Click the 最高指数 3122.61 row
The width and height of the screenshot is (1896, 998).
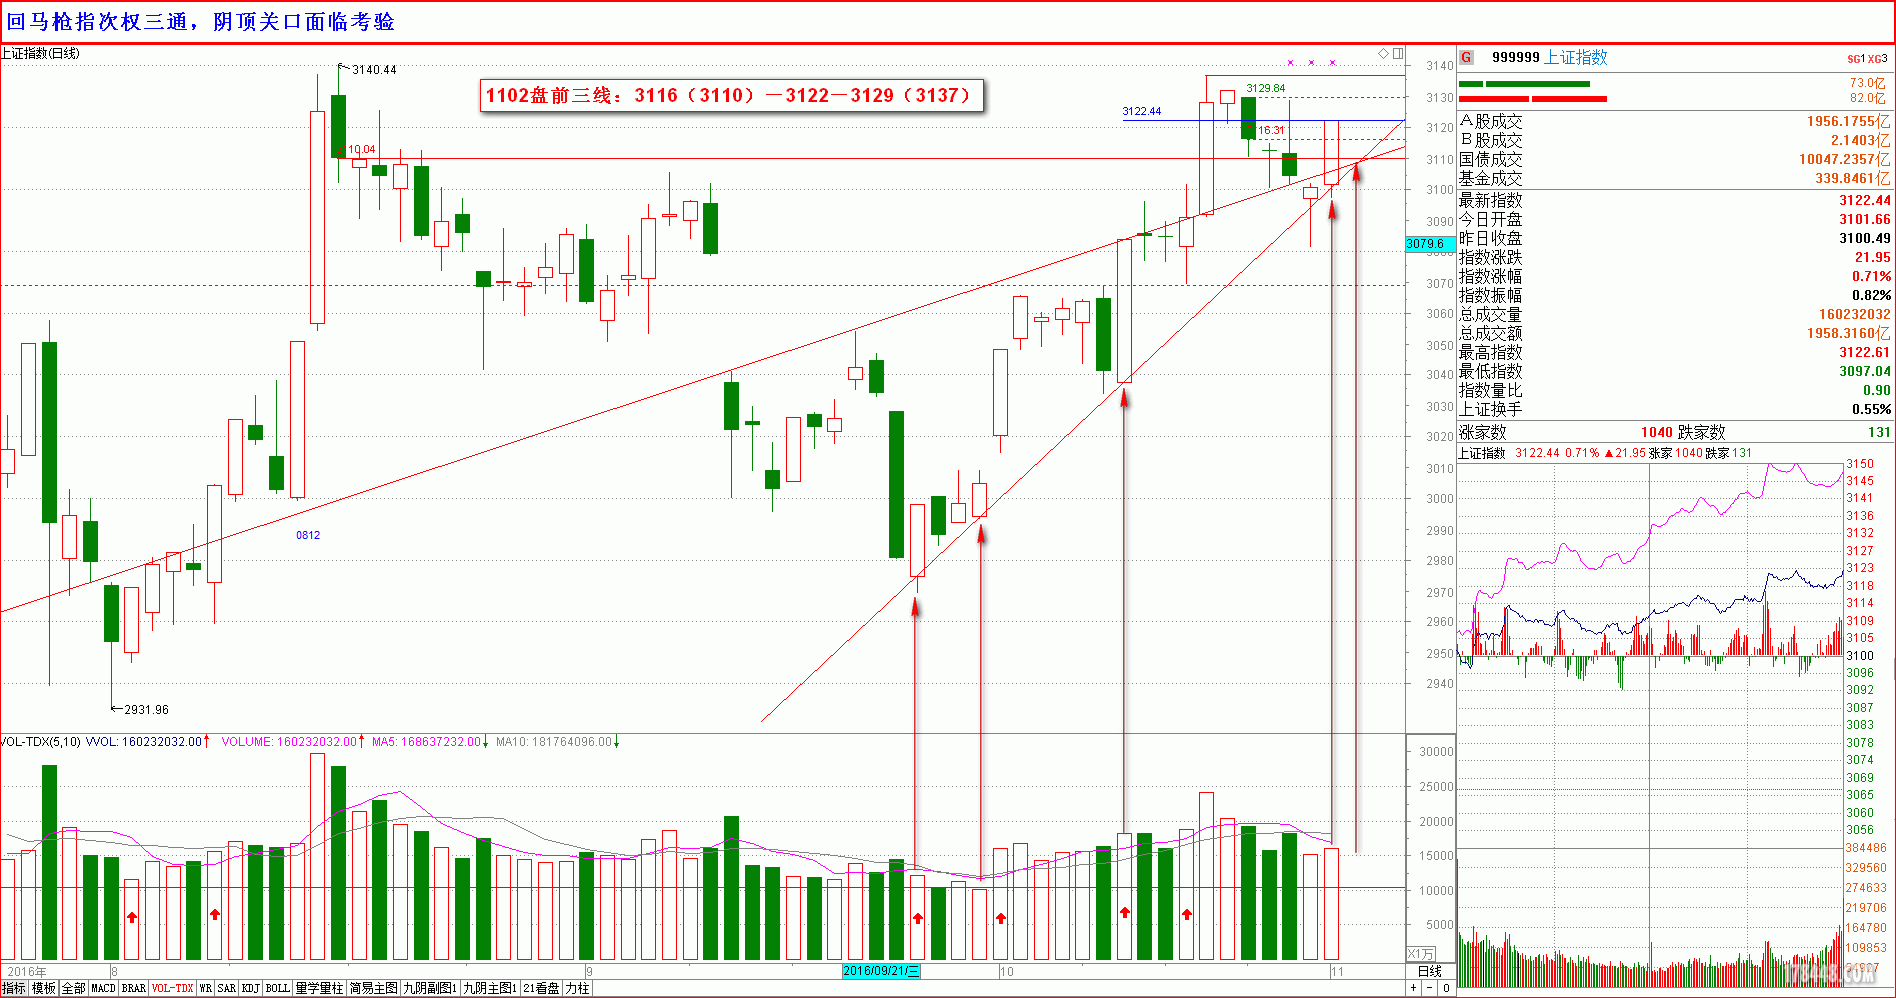point(1675,352)
